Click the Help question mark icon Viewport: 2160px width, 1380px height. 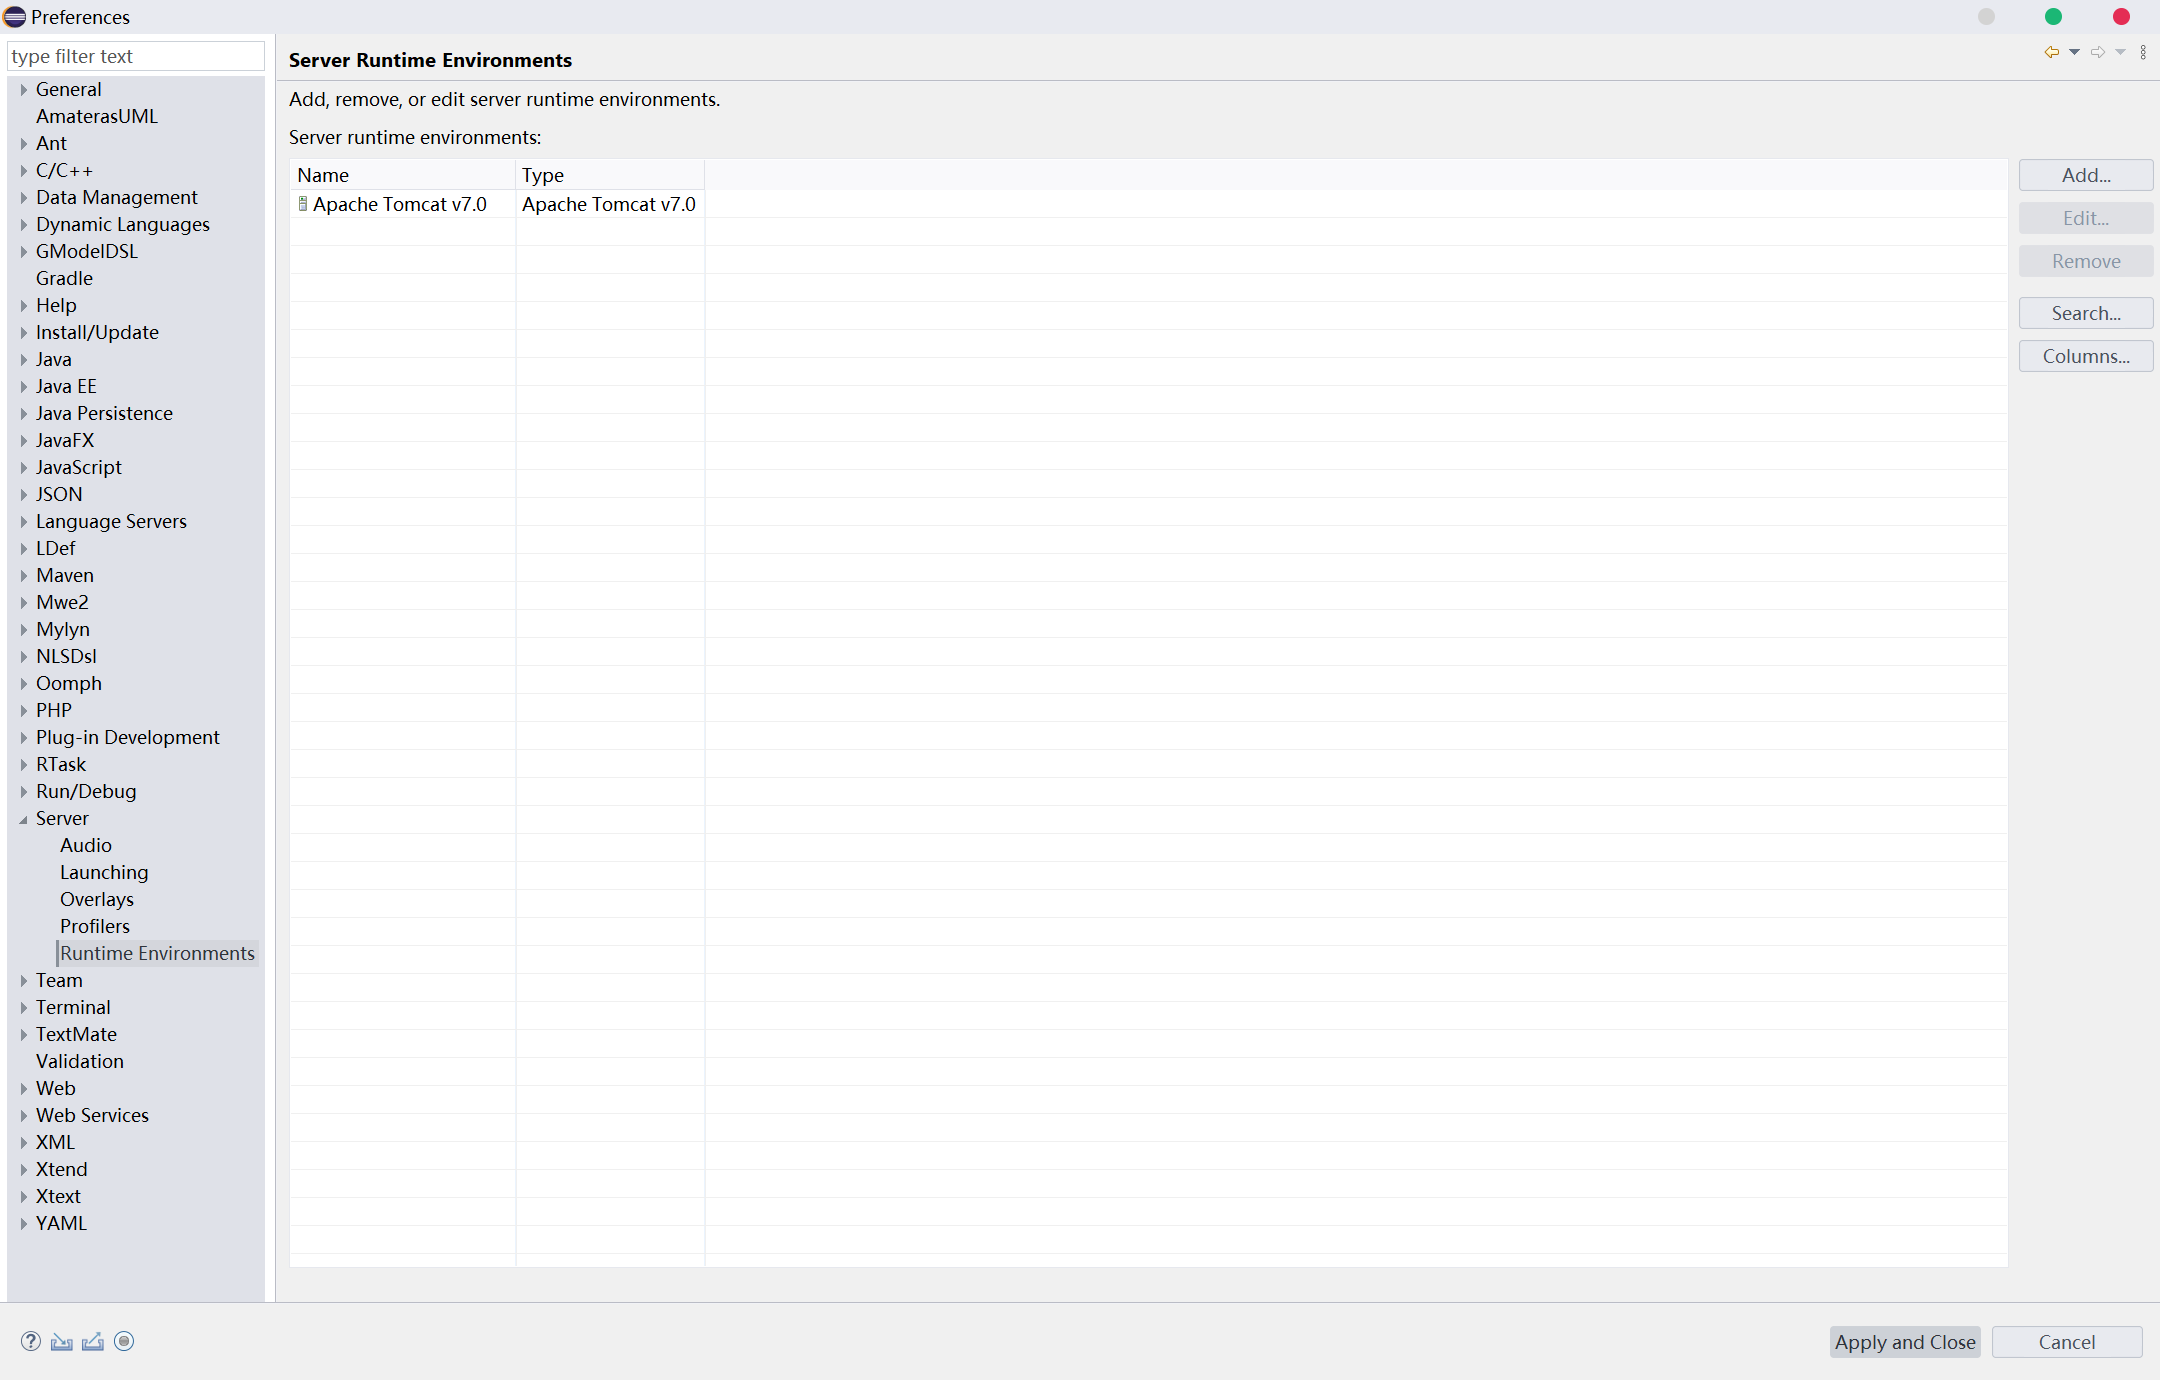(31, 1341)
